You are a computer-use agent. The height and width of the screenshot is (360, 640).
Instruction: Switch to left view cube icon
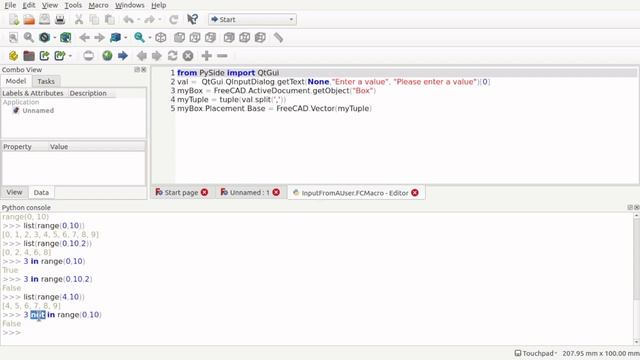(x=260, y=38)
